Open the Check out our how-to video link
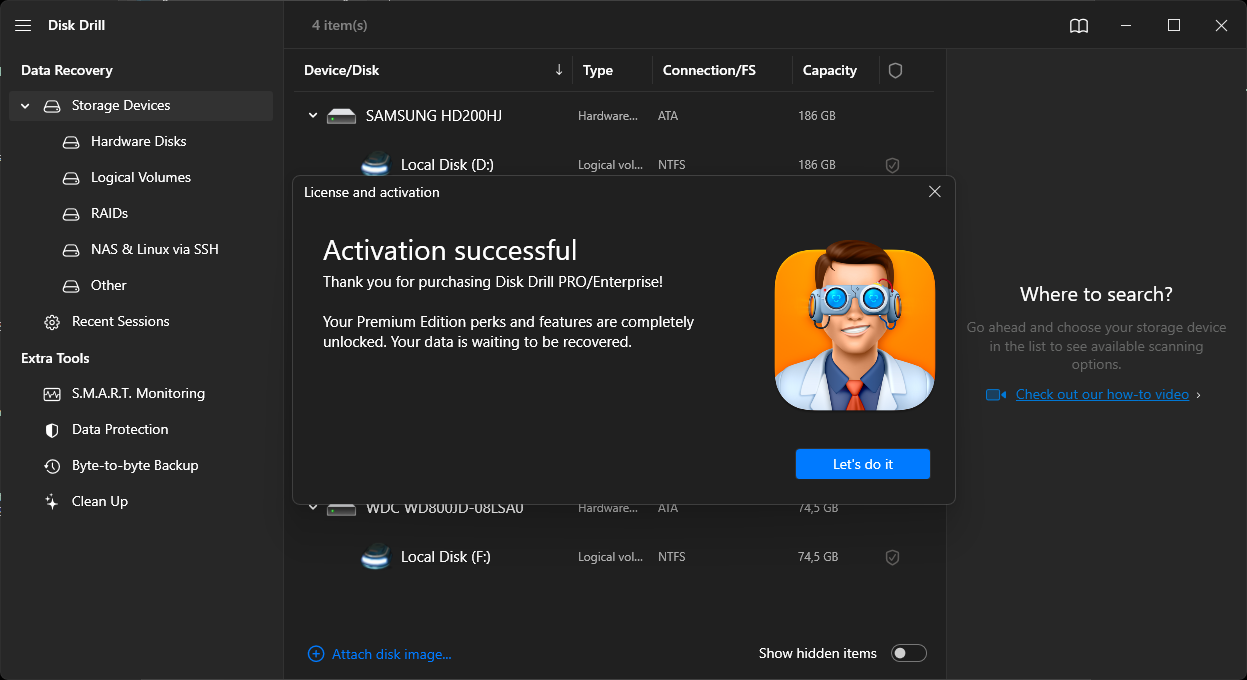The image size is (1247, 680). [1102, 395]
